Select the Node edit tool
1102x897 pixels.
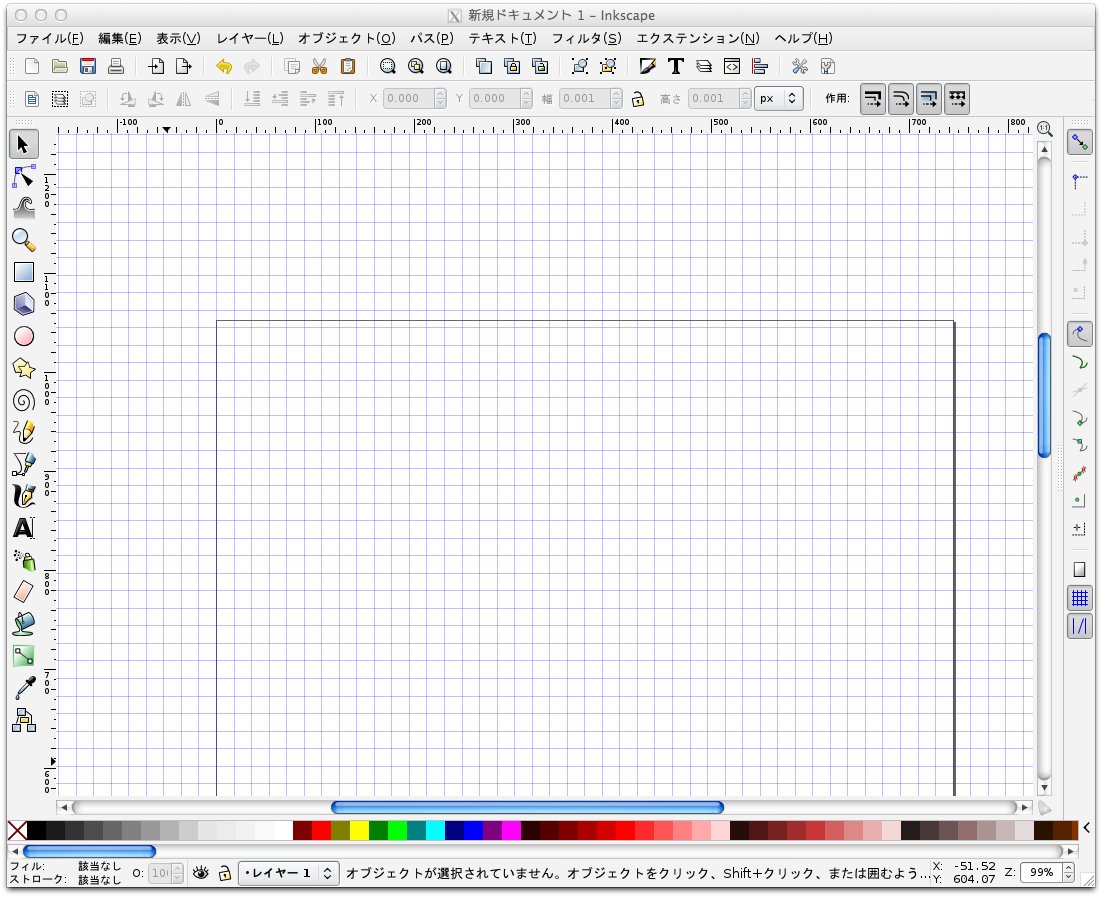(24, 176)
